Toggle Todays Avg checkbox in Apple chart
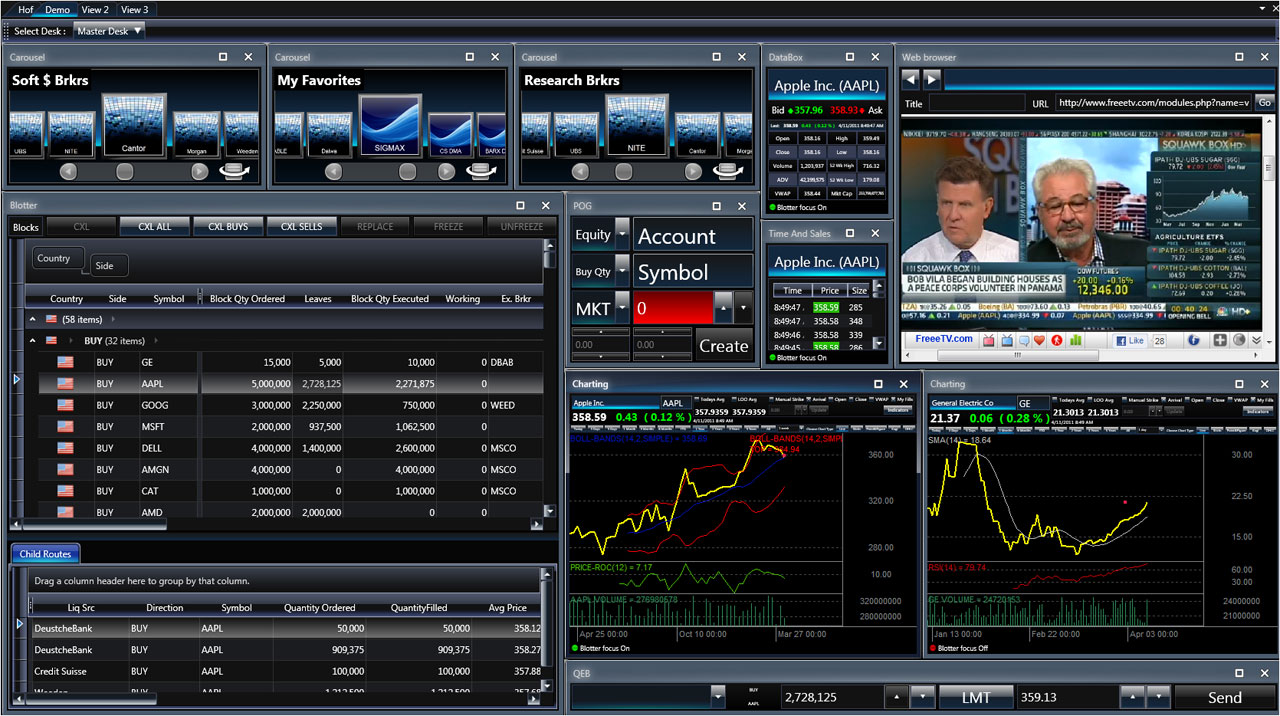This screenshot has height=716, width=1280. point(695,399)
